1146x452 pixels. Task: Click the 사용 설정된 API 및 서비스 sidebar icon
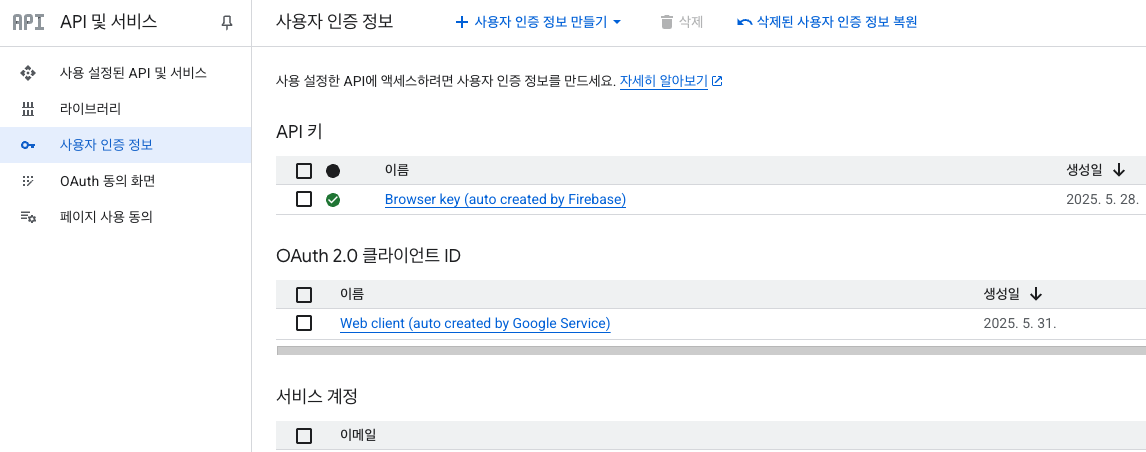click(x=28, y=73)
